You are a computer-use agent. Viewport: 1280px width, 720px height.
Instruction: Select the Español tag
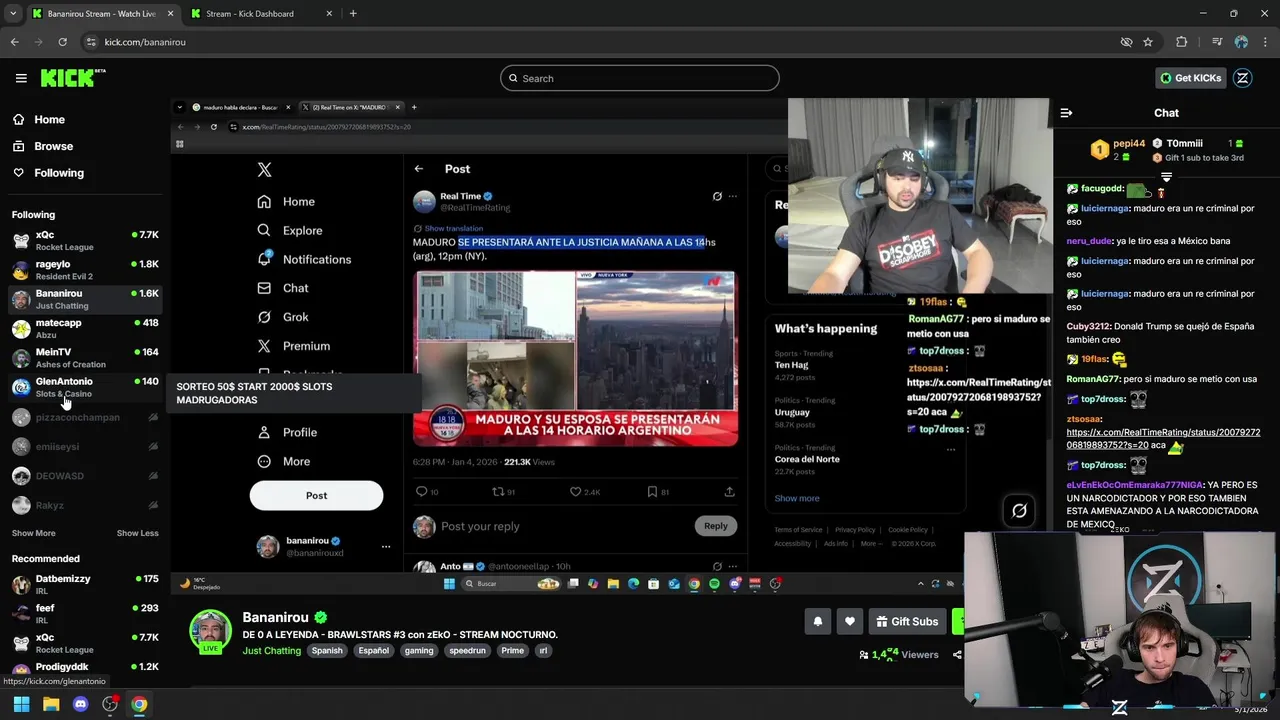[373, 651]
